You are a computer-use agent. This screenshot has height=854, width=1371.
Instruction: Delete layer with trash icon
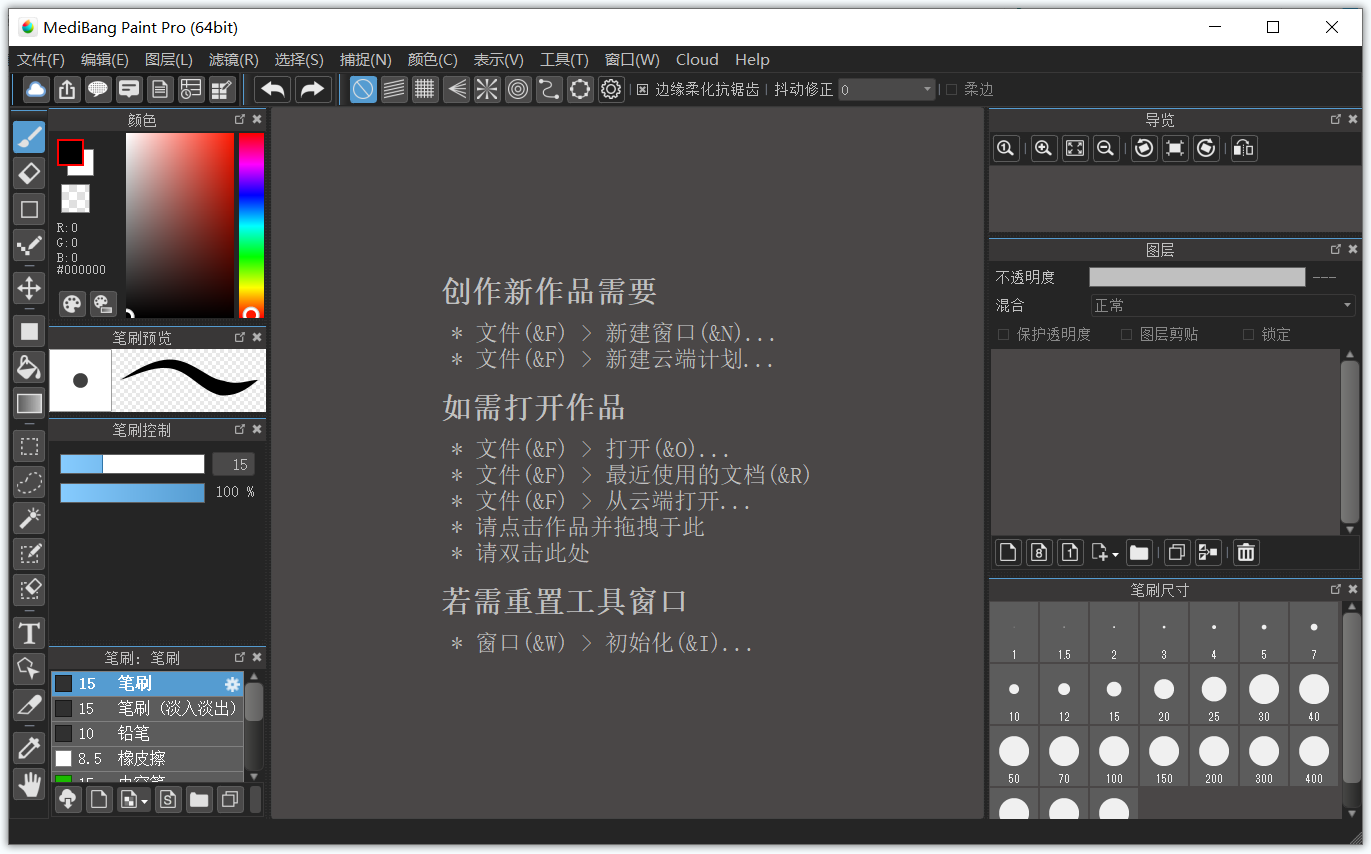click(1245, 551)
